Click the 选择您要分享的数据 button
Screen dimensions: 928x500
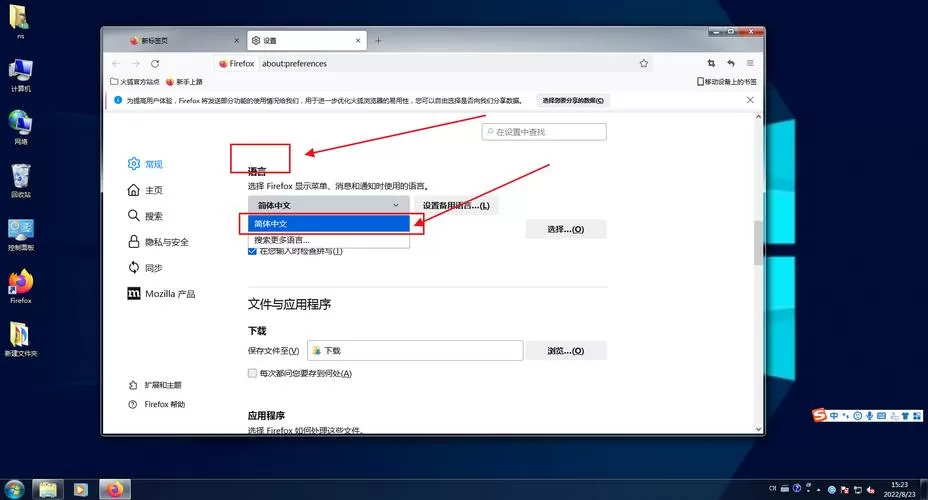(x=573, y=101)
